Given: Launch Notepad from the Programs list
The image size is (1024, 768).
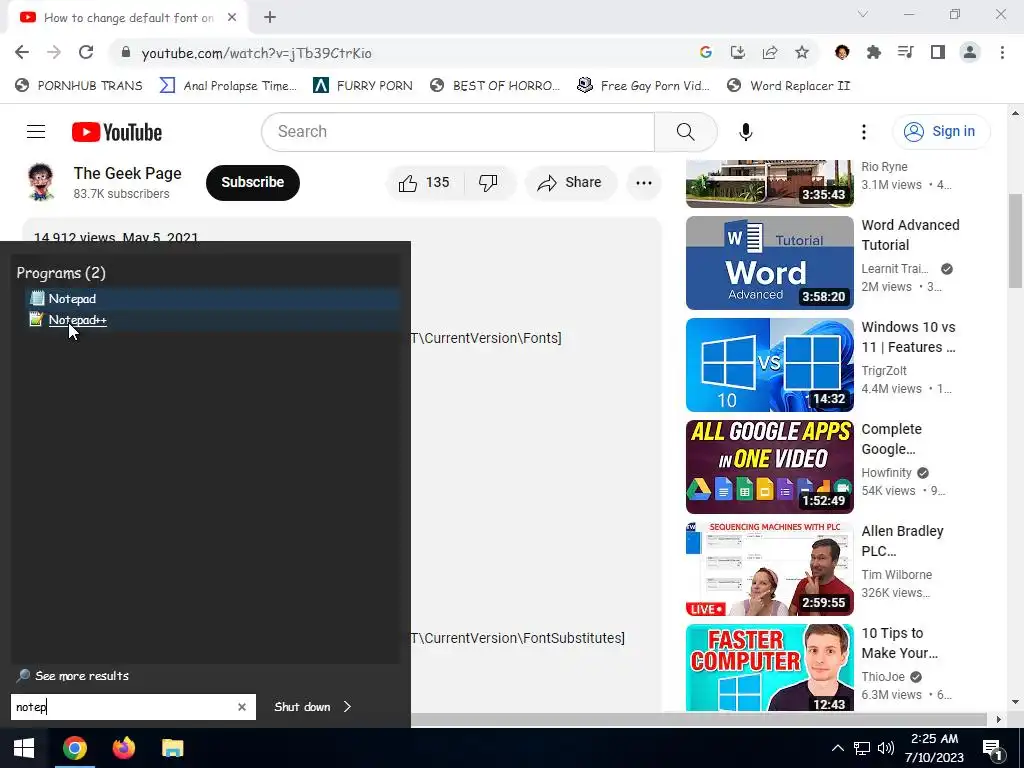Looking at the screenshot, I should [213, 298].
